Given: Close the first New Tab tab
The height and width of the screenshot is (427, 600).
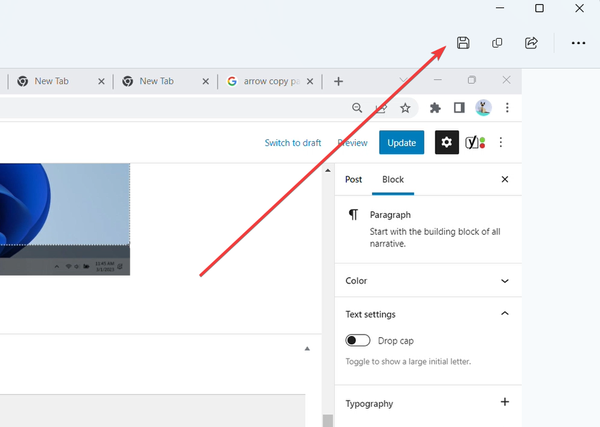Looking at the screenshot, I should coord(101,81).
